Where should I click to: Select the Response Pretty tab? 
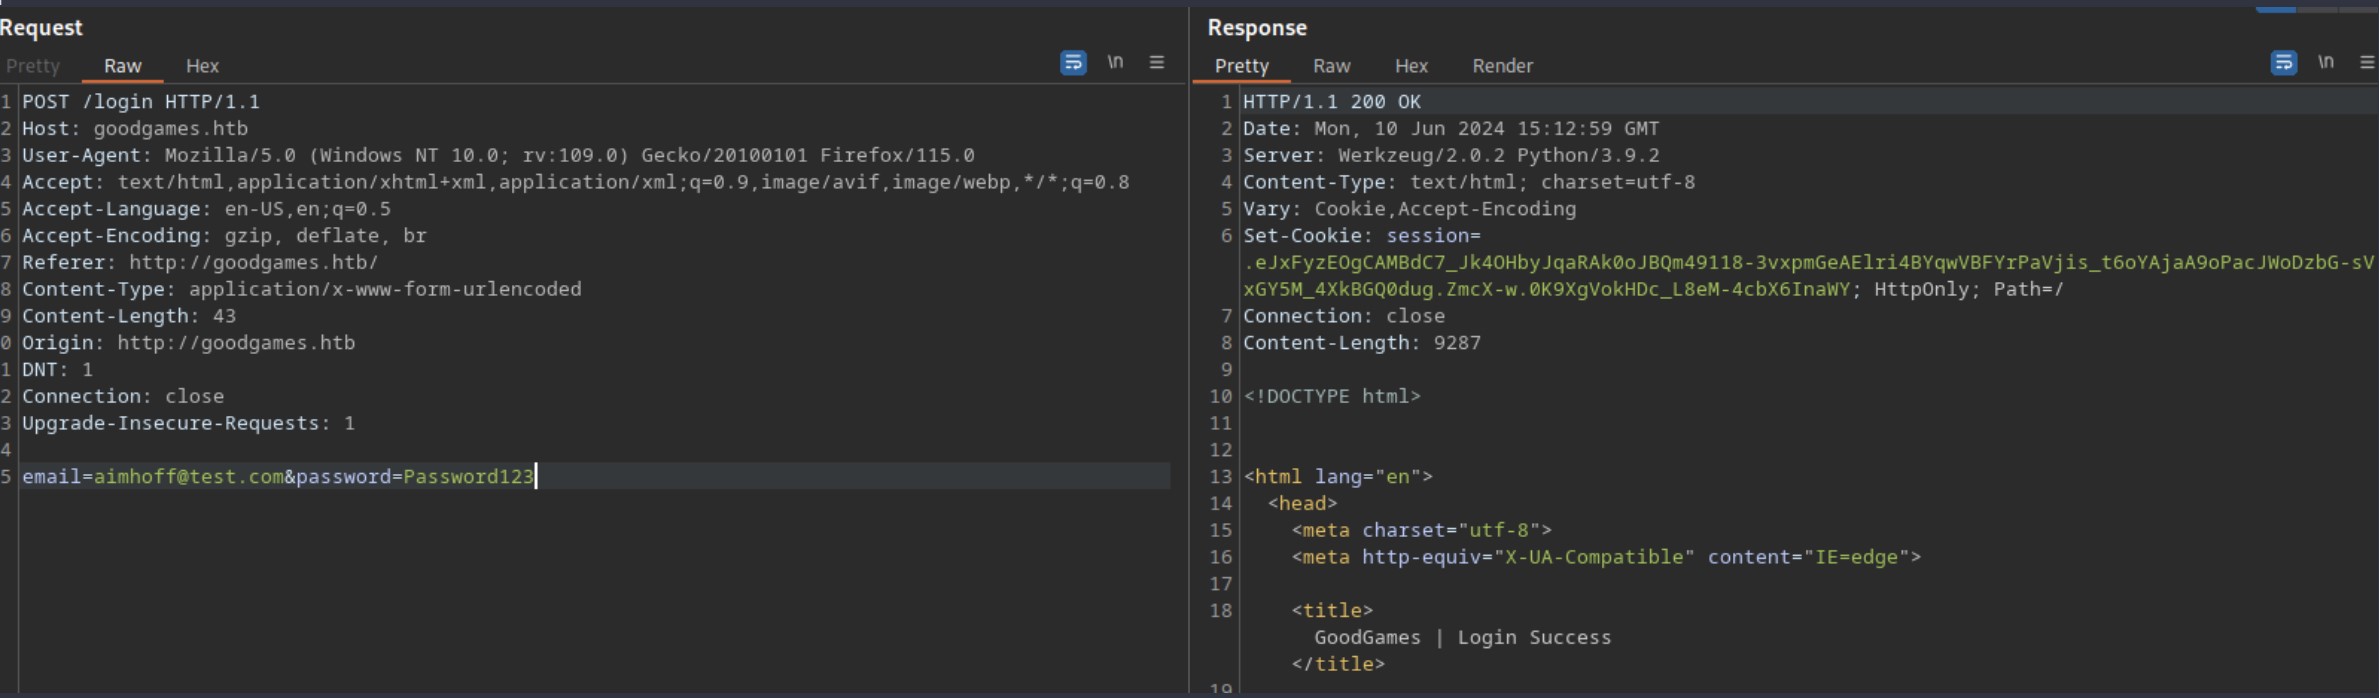pos(1242,66)
